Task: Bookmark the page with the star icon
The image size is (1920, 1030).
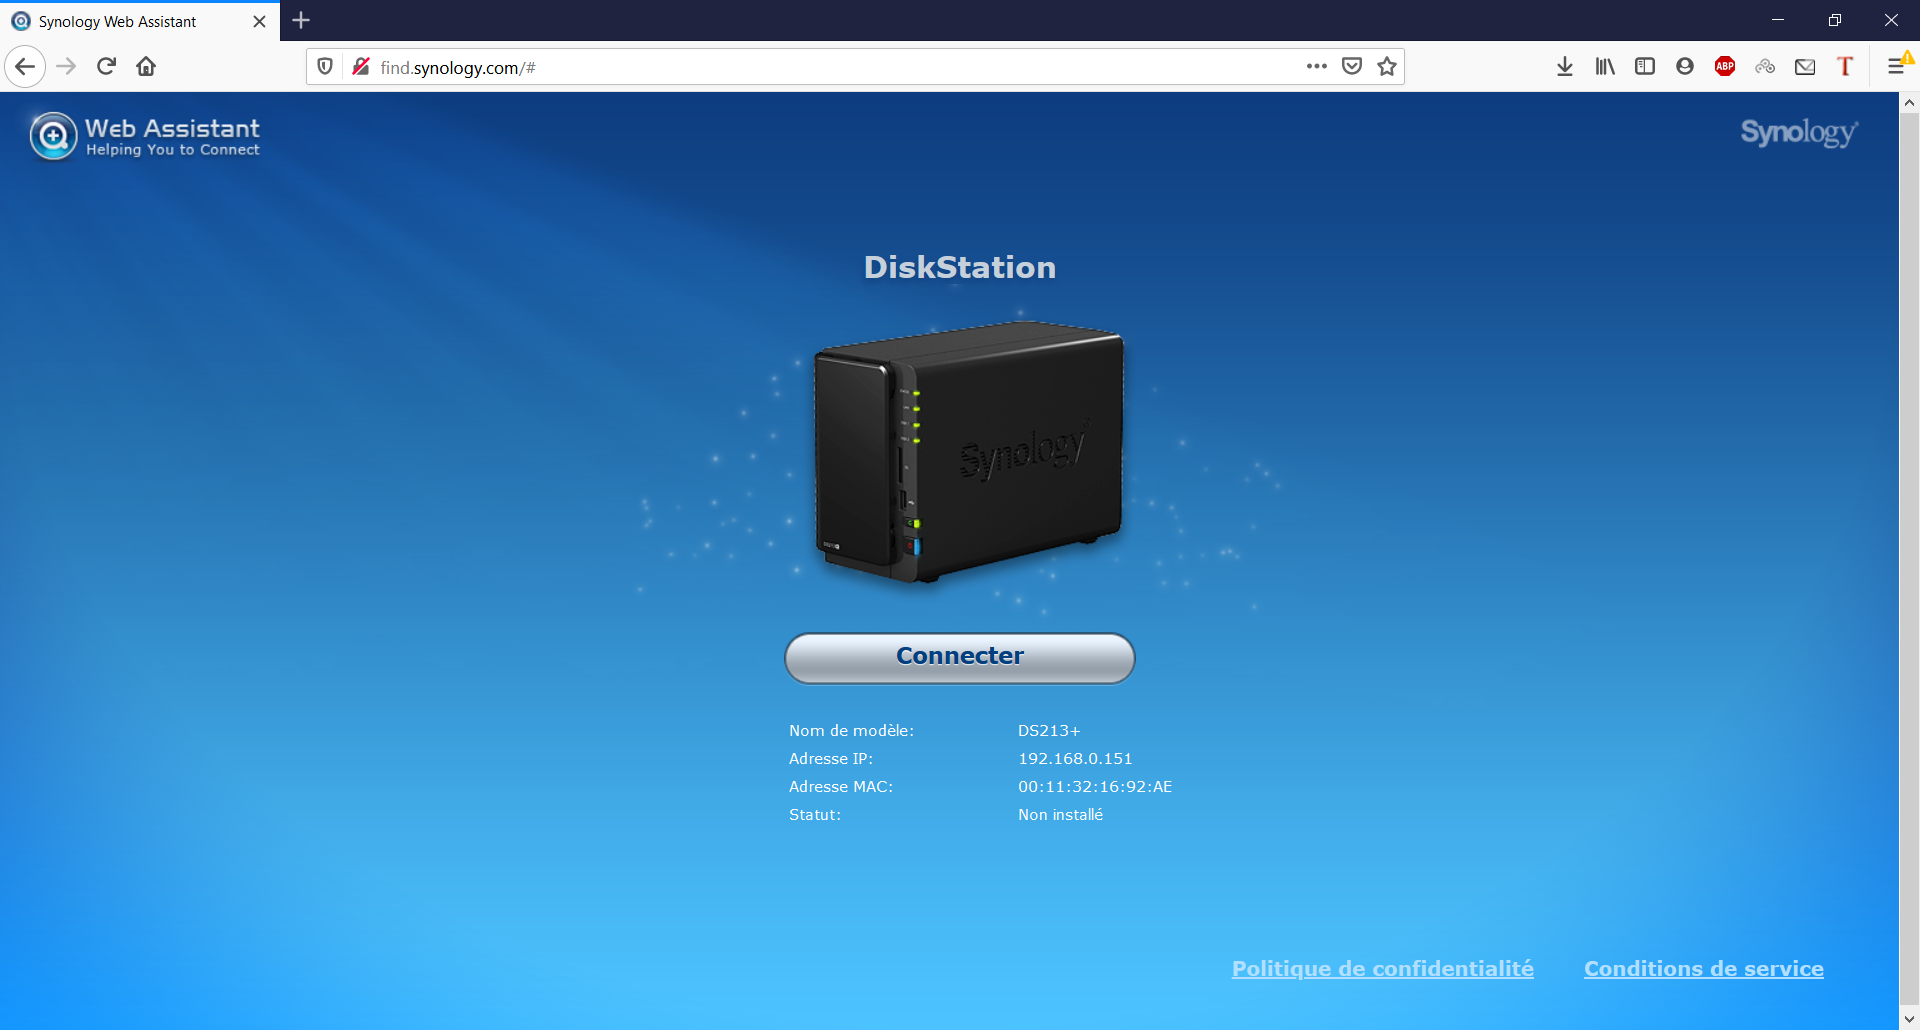Action: point(1387,66)
